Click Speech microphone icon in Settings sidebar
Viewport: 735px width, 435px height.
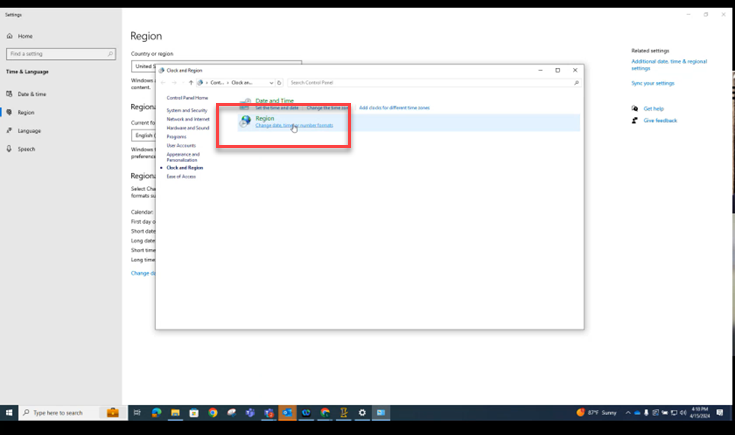tap(9, 149)
